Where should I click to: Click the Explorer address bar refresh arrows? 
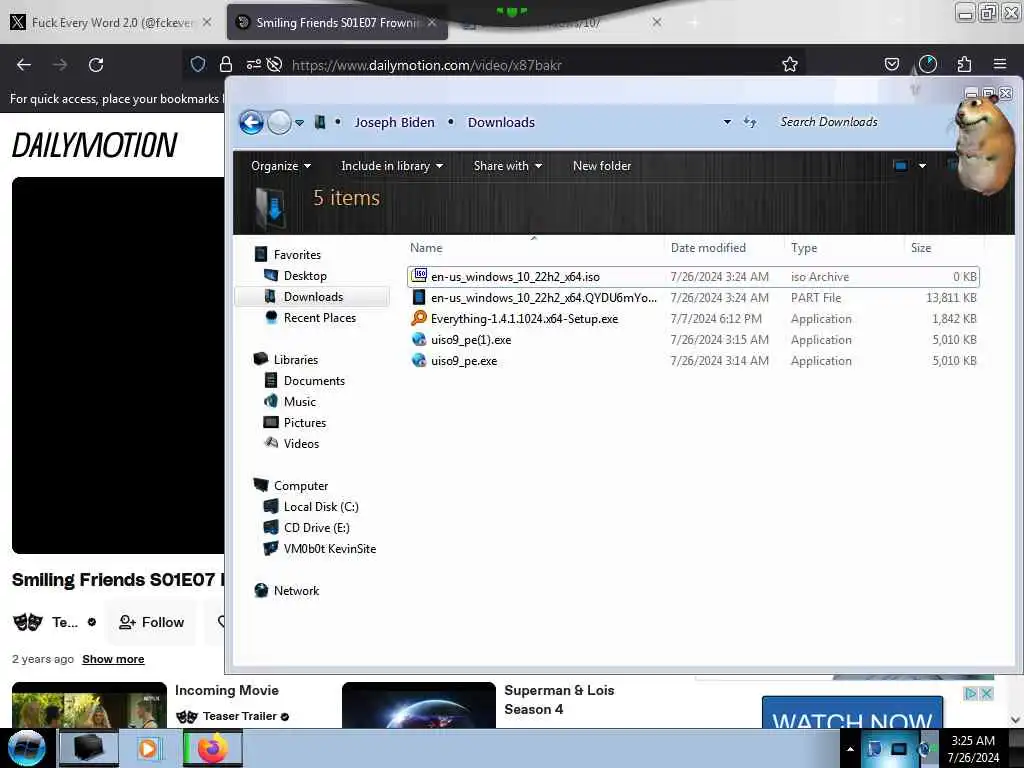pos(750,122)
